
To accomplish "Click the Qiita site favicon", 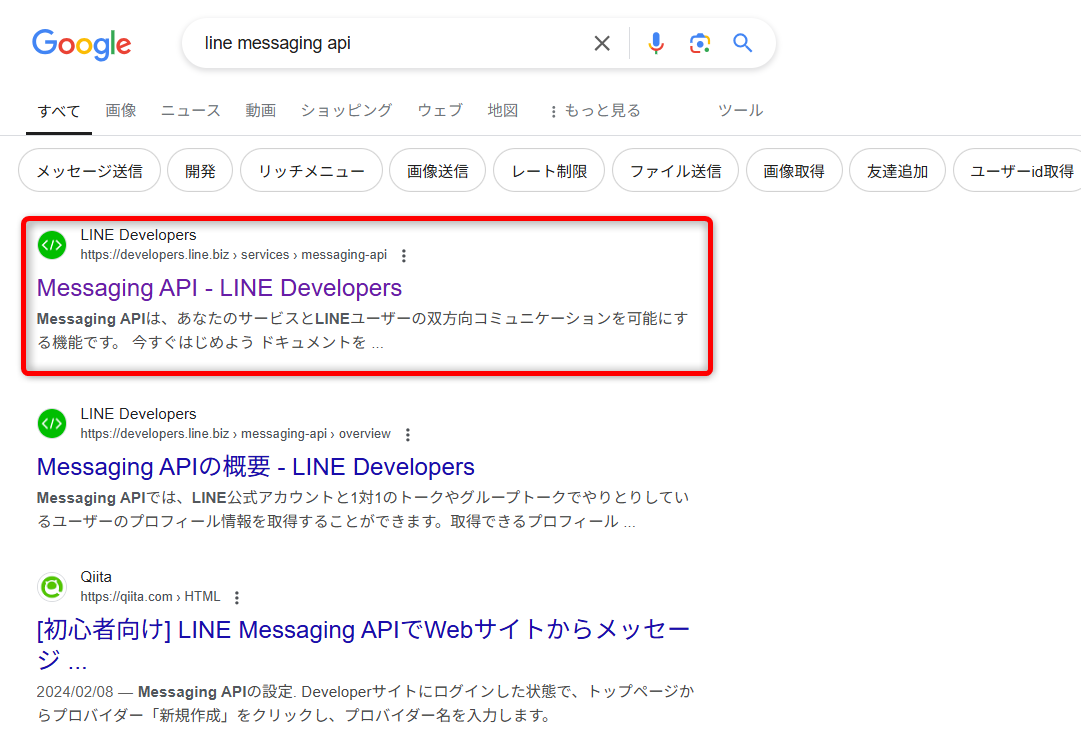I will tap(51, 586).
